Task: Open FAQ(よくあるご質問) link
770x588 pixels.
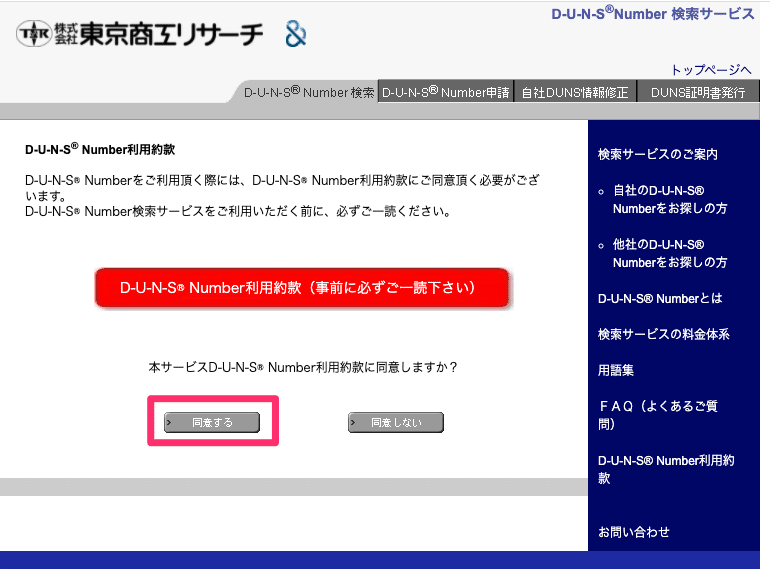Action: 658,415
